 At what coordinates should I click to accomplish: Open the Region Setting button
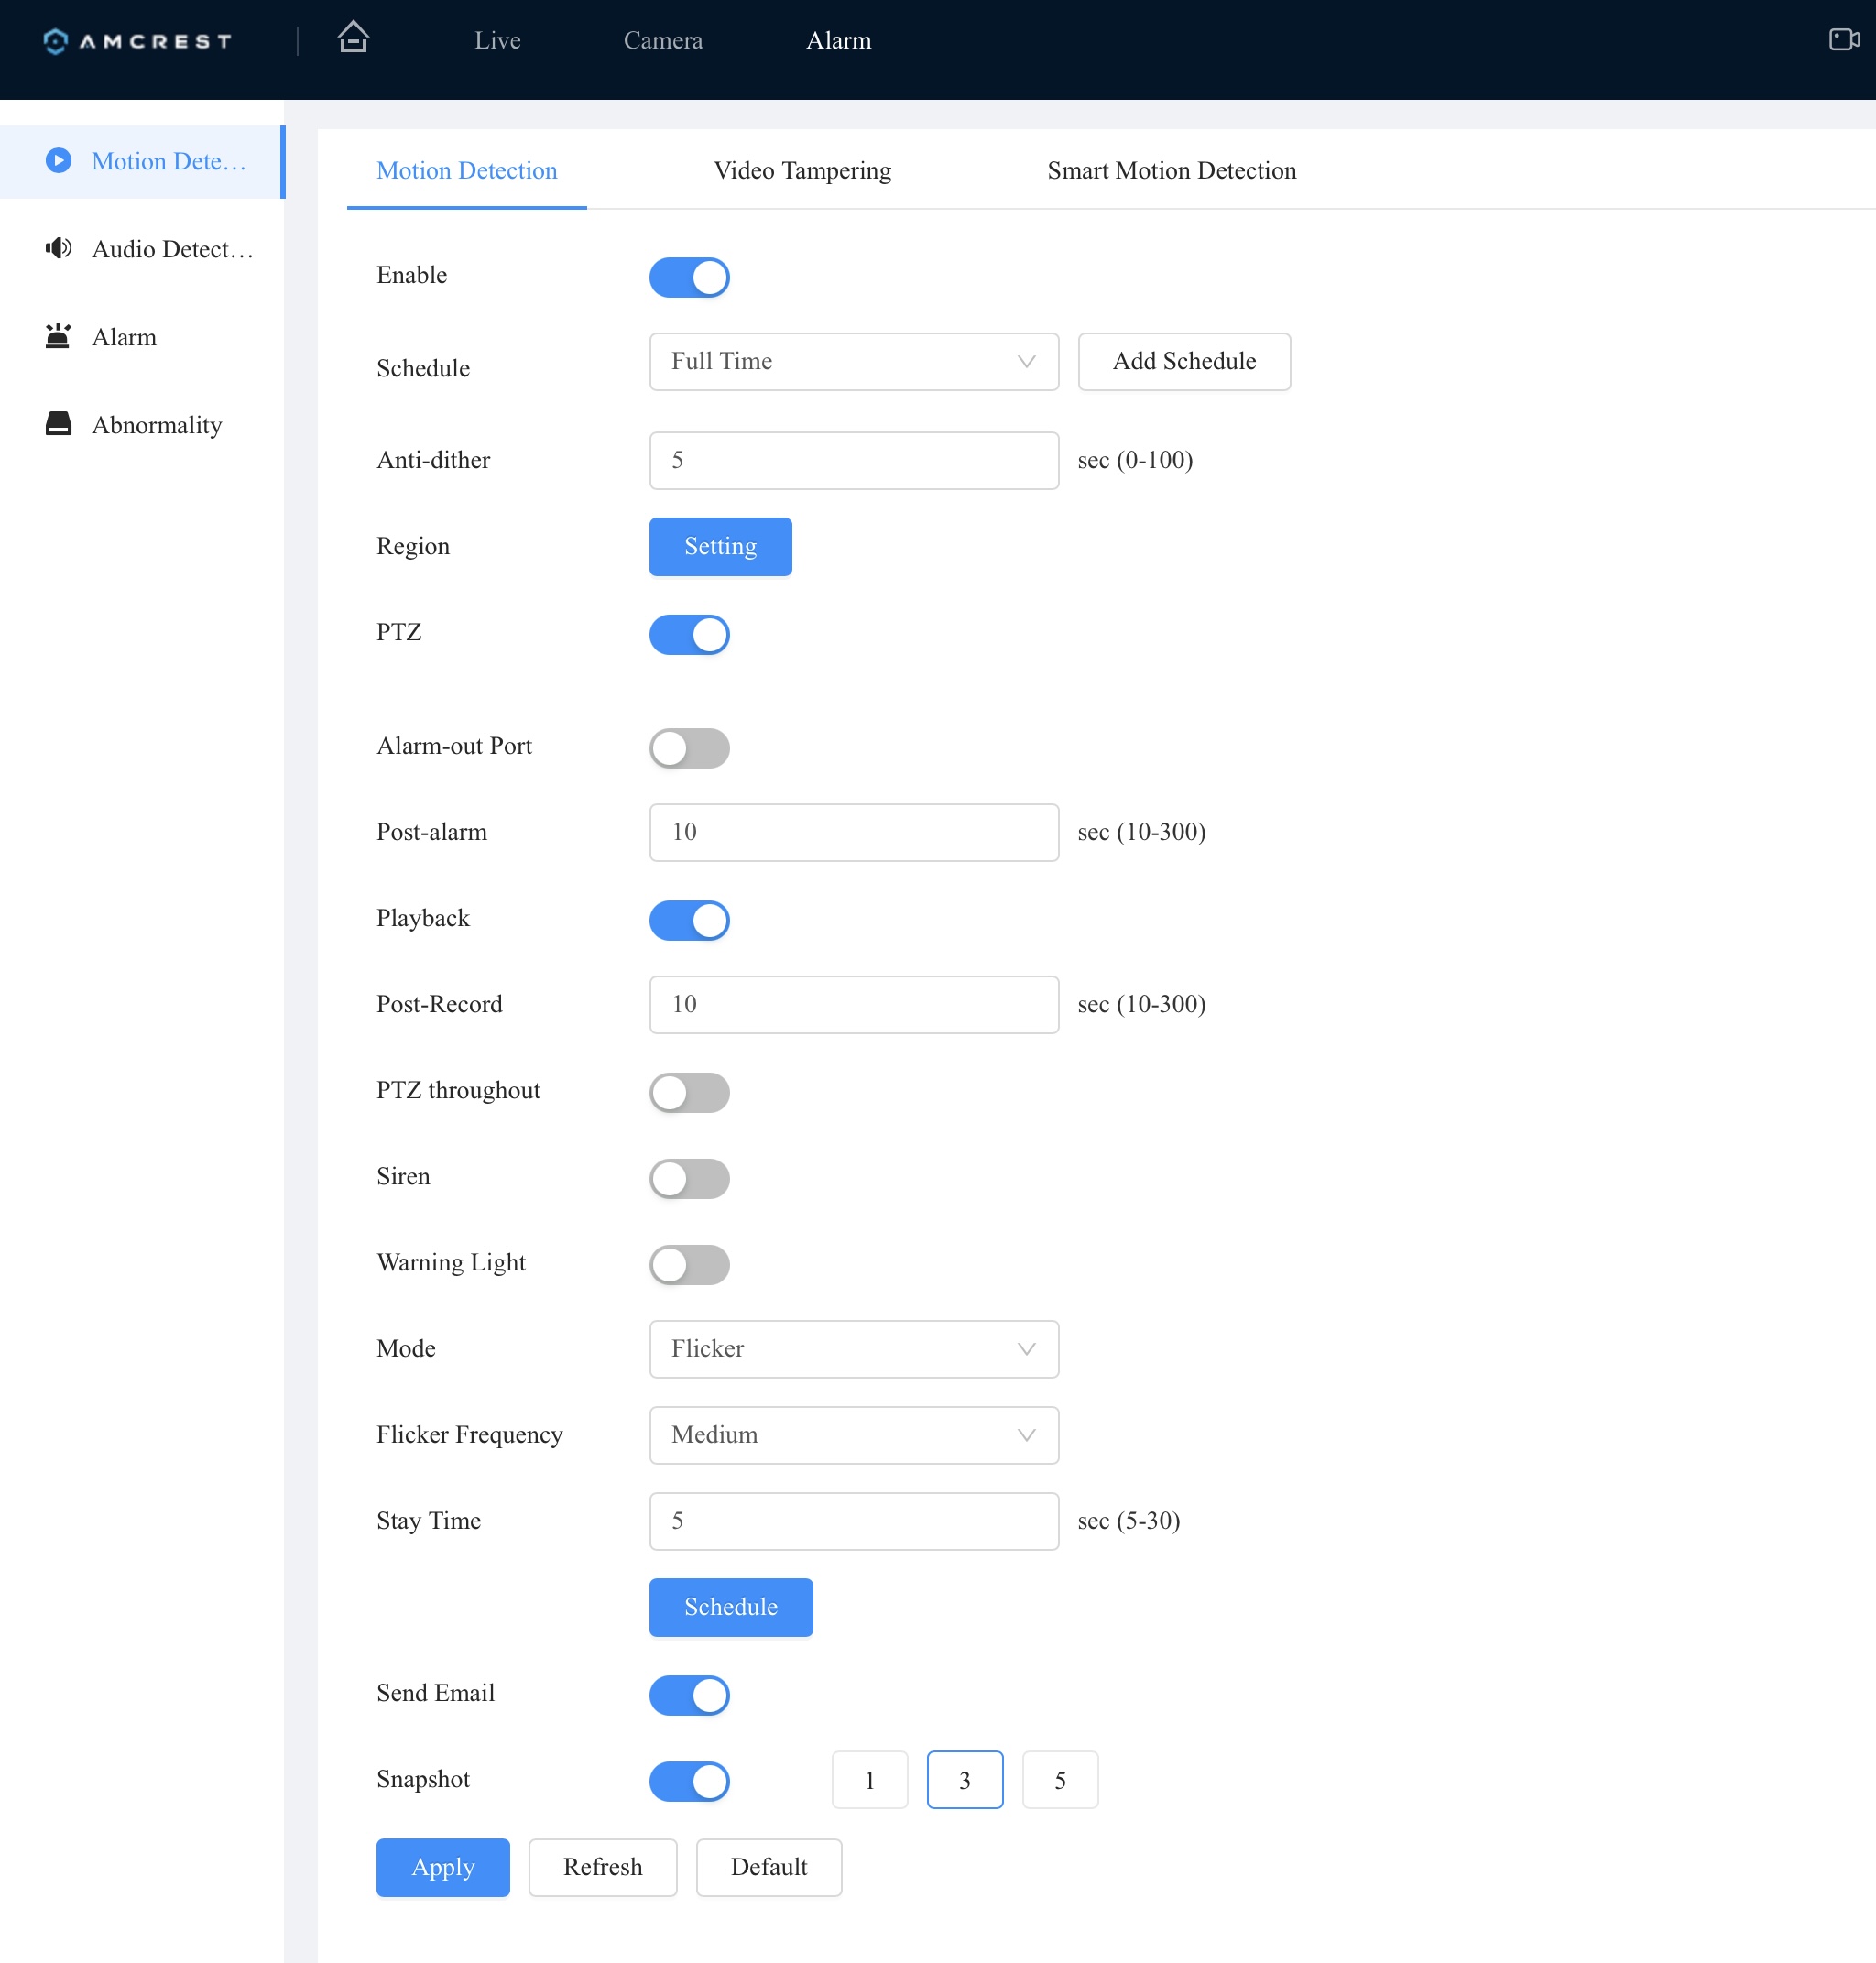[720, 546]
